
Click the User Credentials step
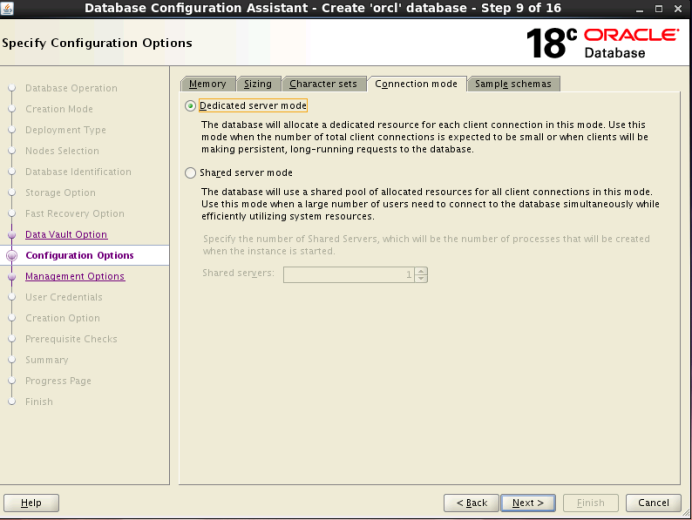[64, 297]
